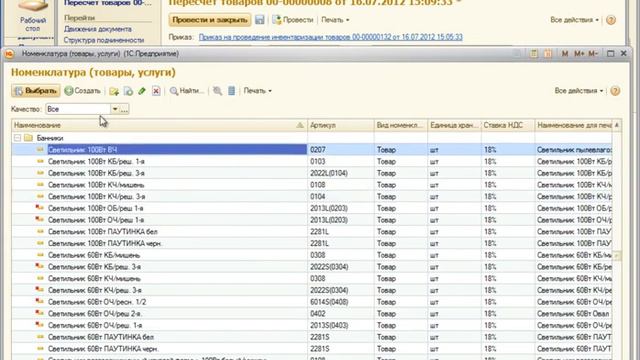Viewport: 640px width, 360px height.
Task: Click the Вид номенкл. column header
Action: coord(400,125)
